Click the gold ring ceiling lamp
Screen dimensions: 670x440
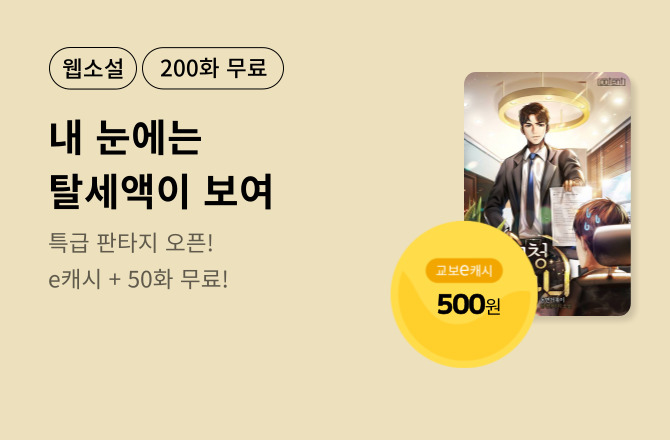pyautogui.click(x=542, y=107)
